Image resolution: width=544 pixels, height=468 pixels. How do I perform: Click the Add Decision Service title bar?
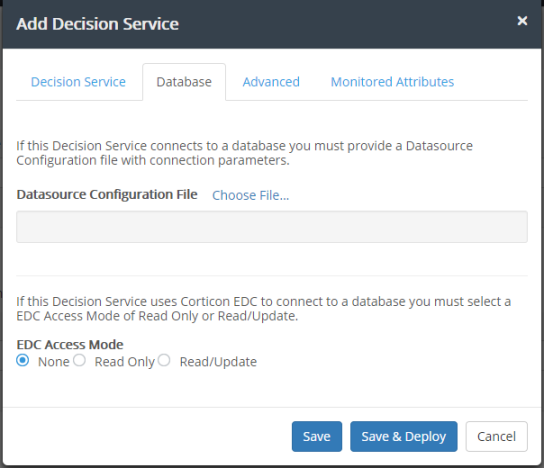(272, 24)
